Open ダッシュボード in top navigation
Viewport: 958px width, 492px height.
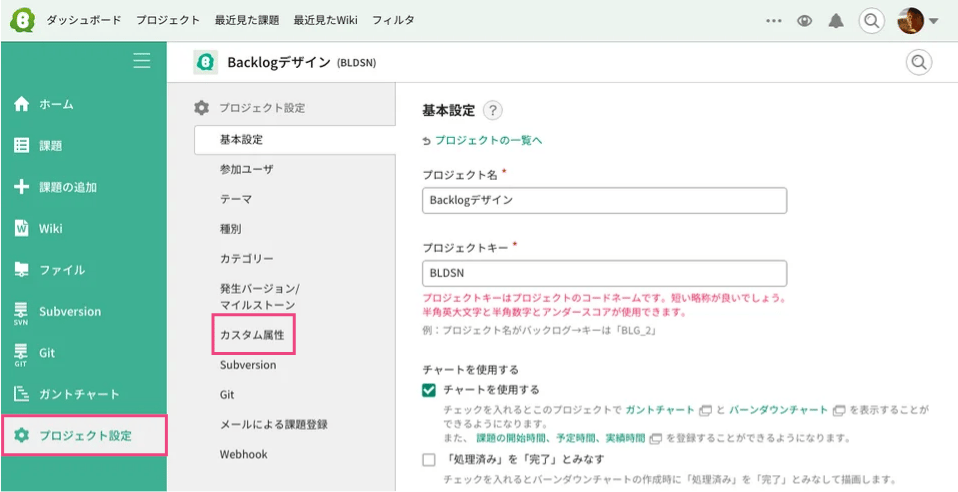[x=84, y=20]
